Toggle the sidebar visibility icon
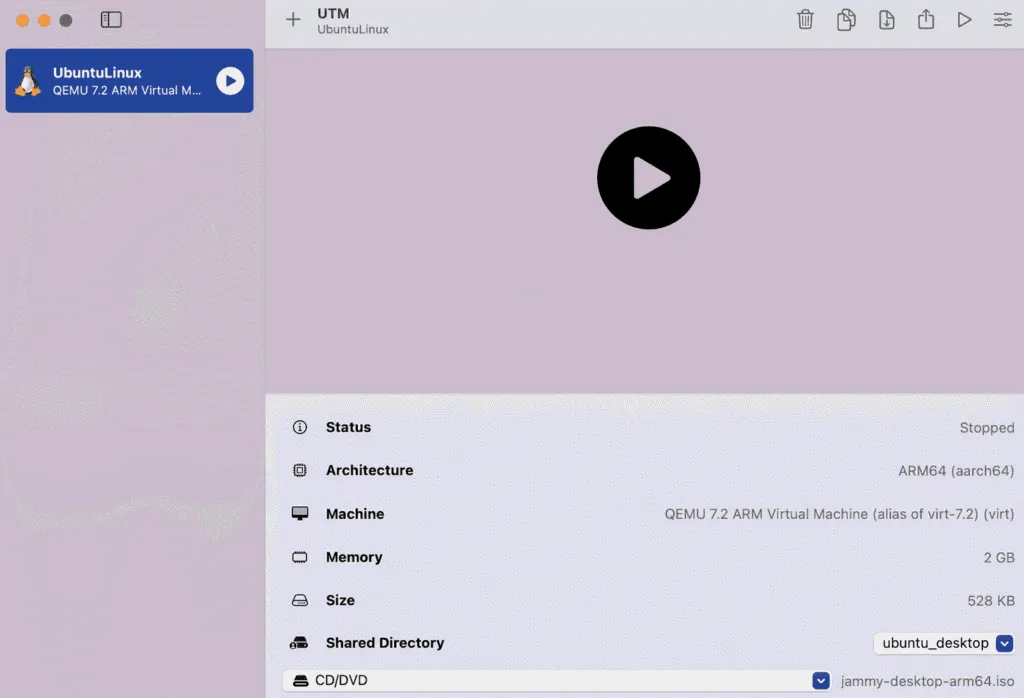Image resolution: width=1024 pixels, height=698 pixels. pos(111,20)
